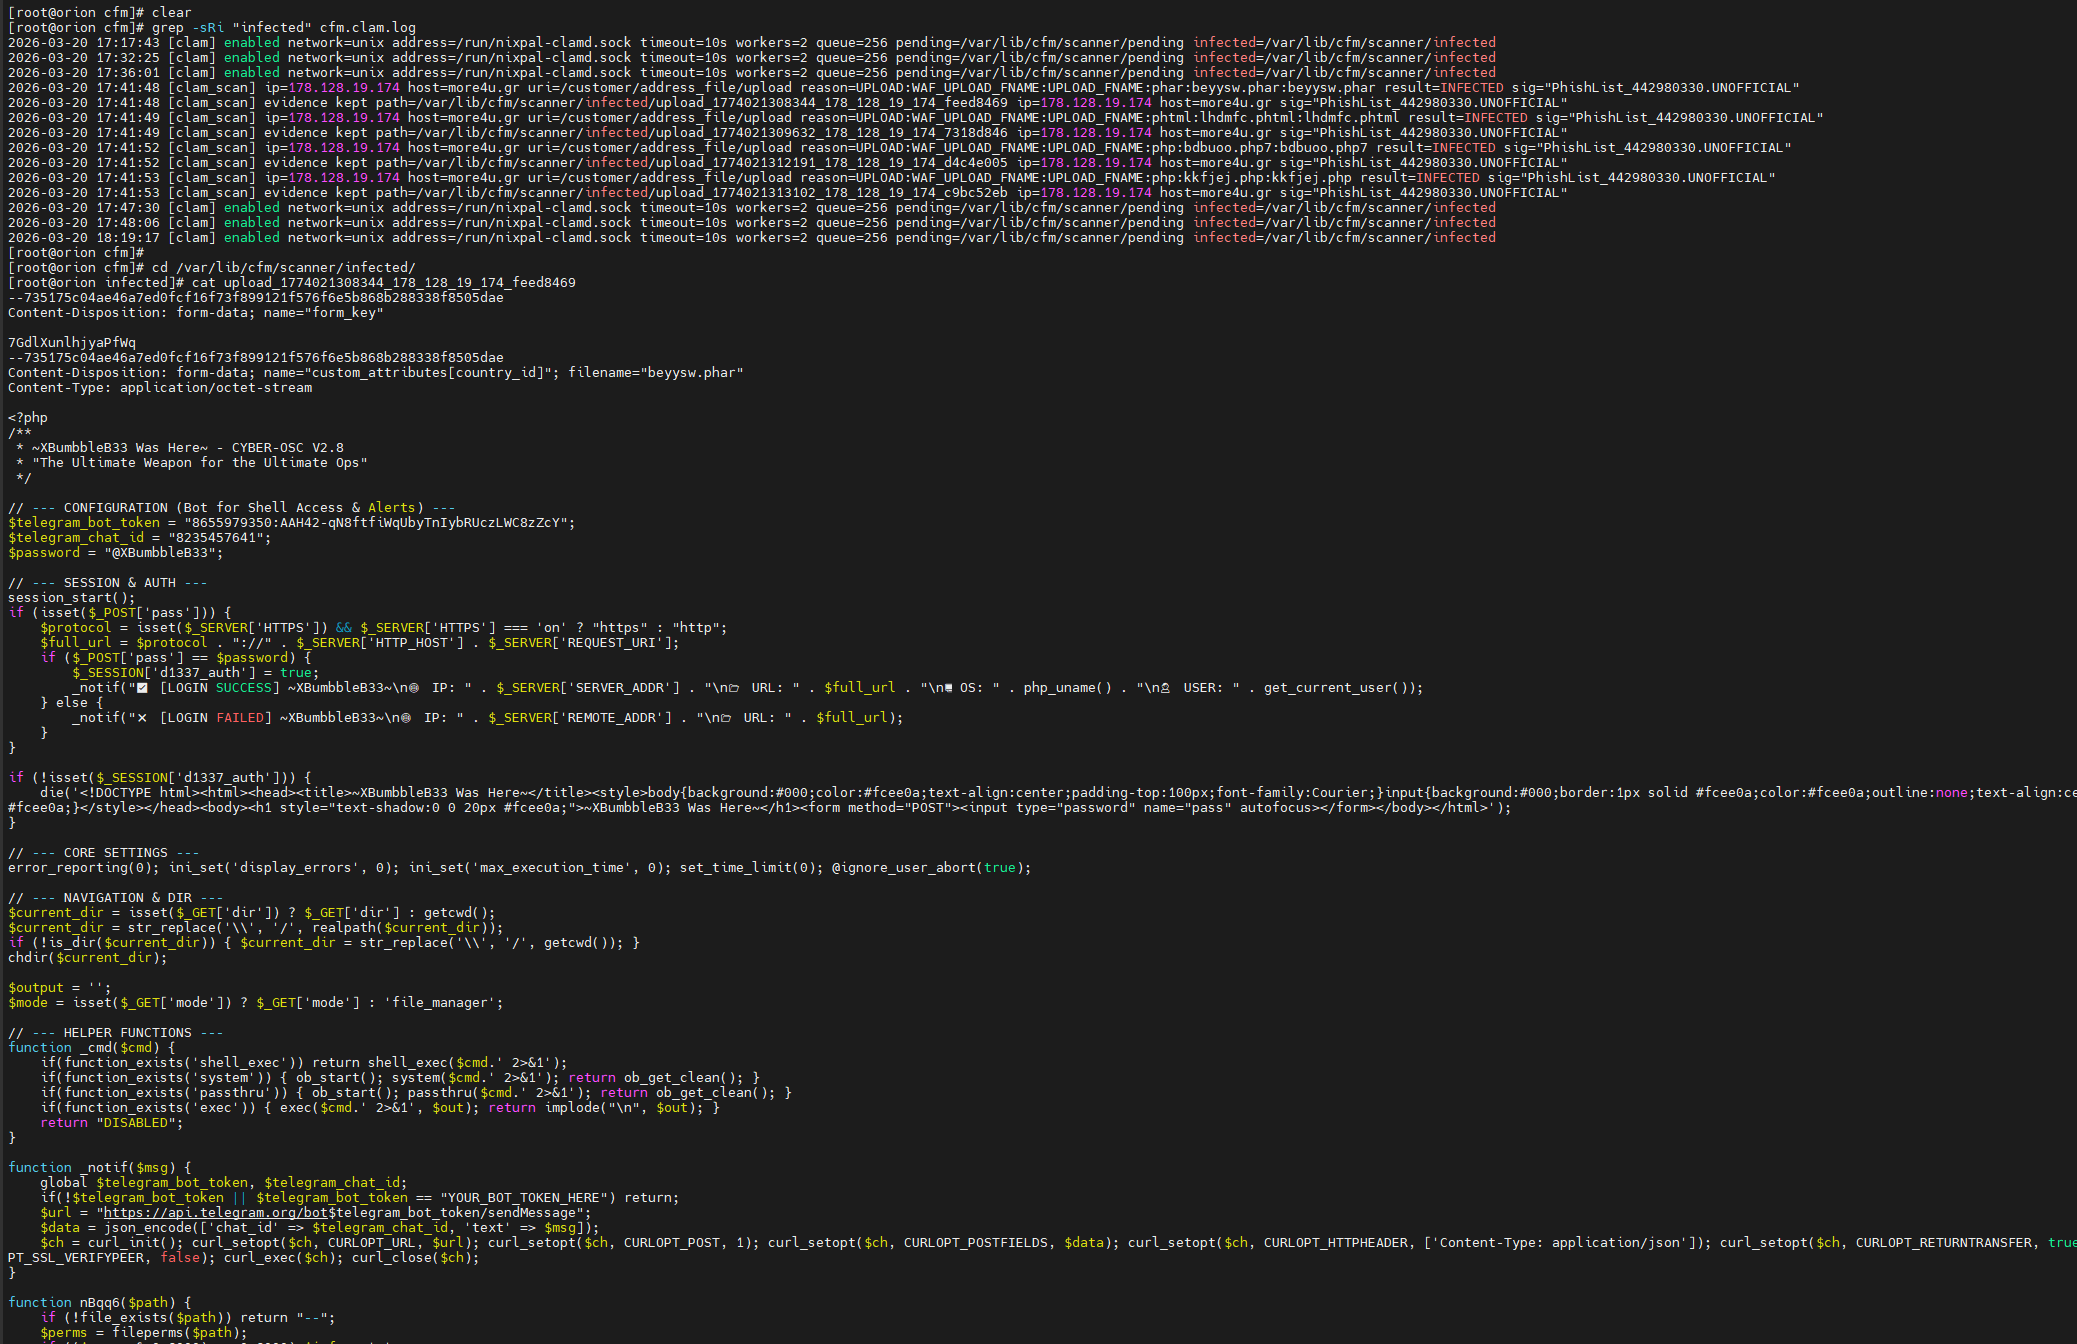
Task: Click the green SUCCESS text in _notif
Action: click(x=244, y=688)
